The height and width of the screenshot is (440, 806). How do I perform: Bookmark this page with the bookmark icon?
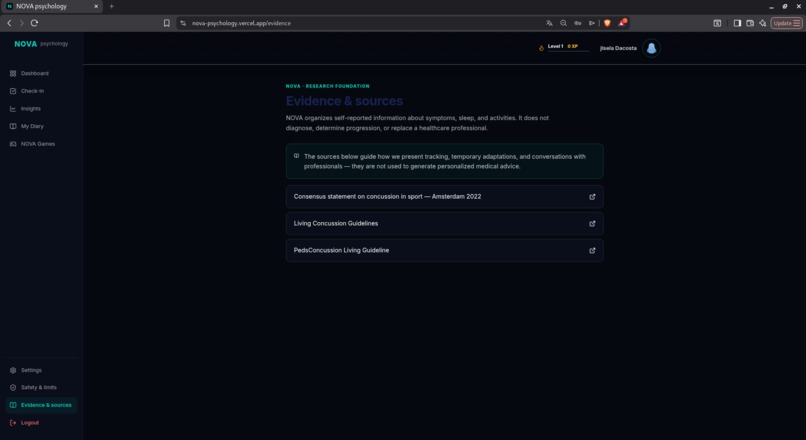(167, 23)
